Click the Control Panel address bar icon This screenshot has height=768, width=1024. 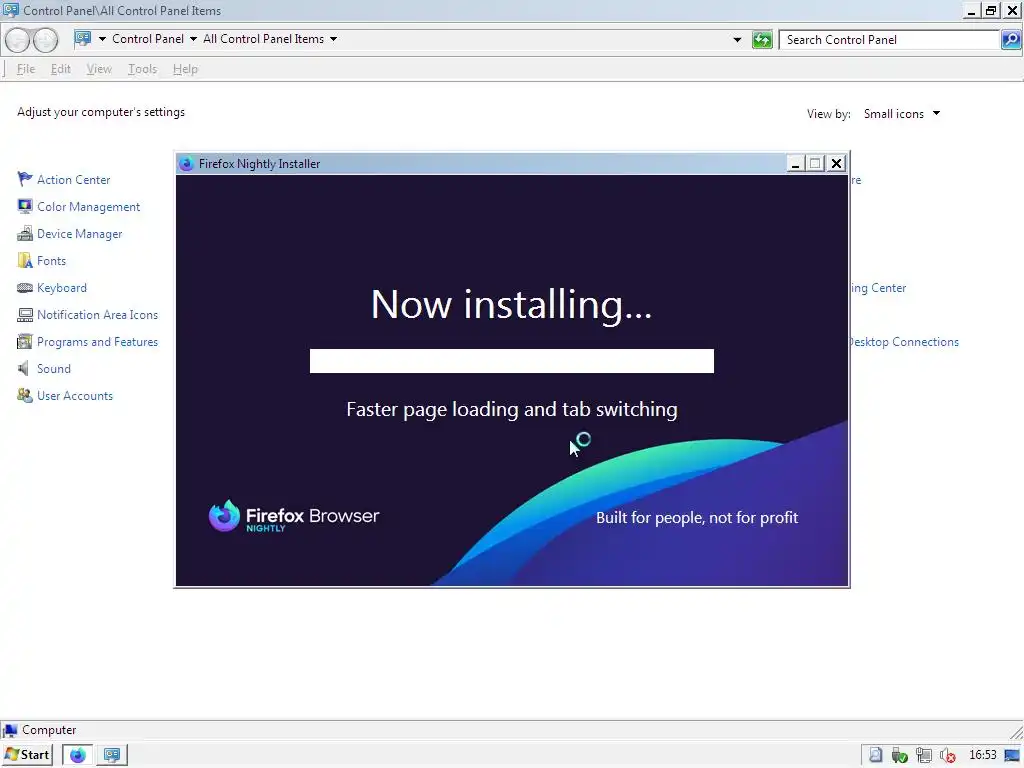click(83, 39)
